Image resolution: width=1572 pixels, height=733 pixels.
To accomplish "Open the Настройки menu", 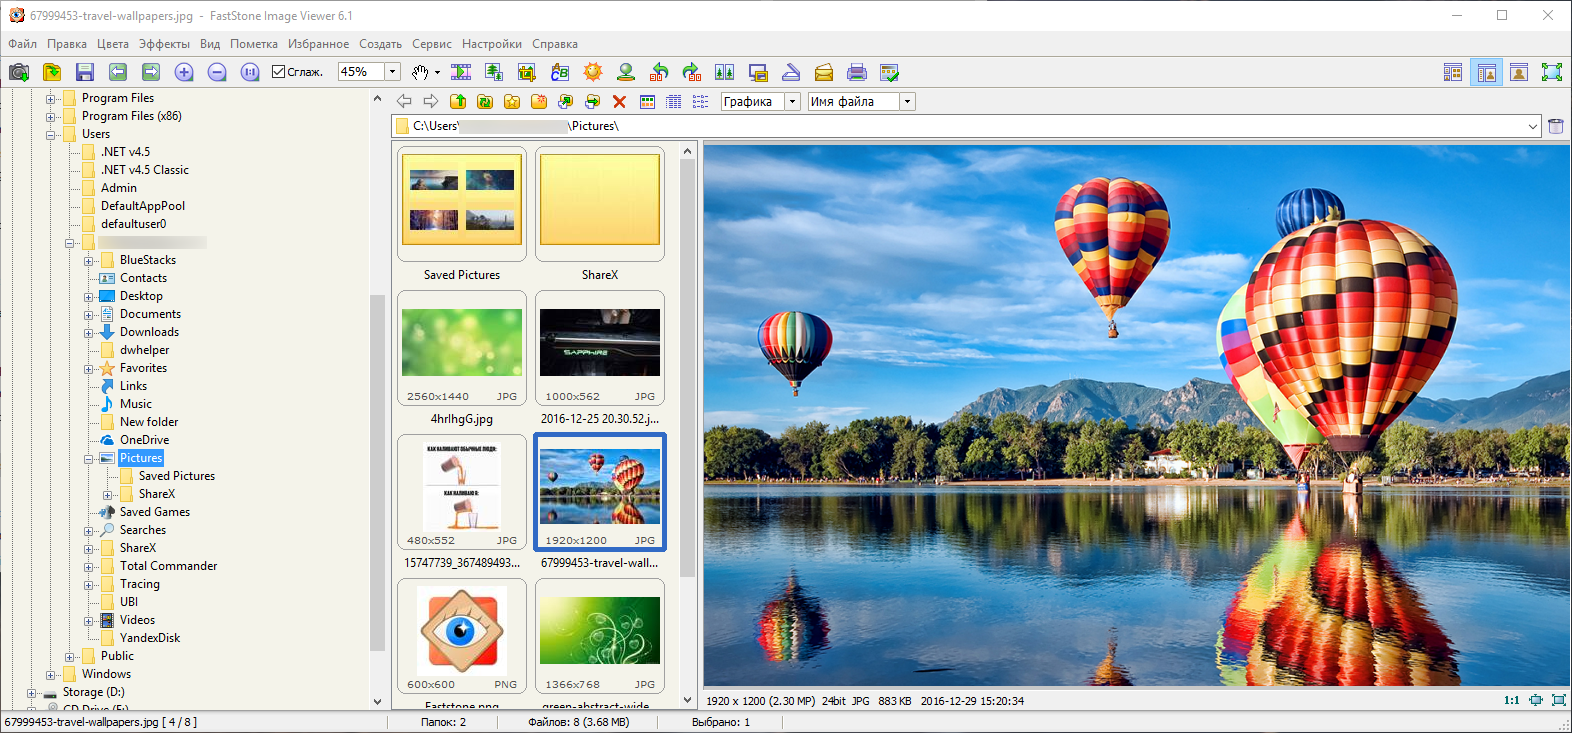I will tap(492, 44).
